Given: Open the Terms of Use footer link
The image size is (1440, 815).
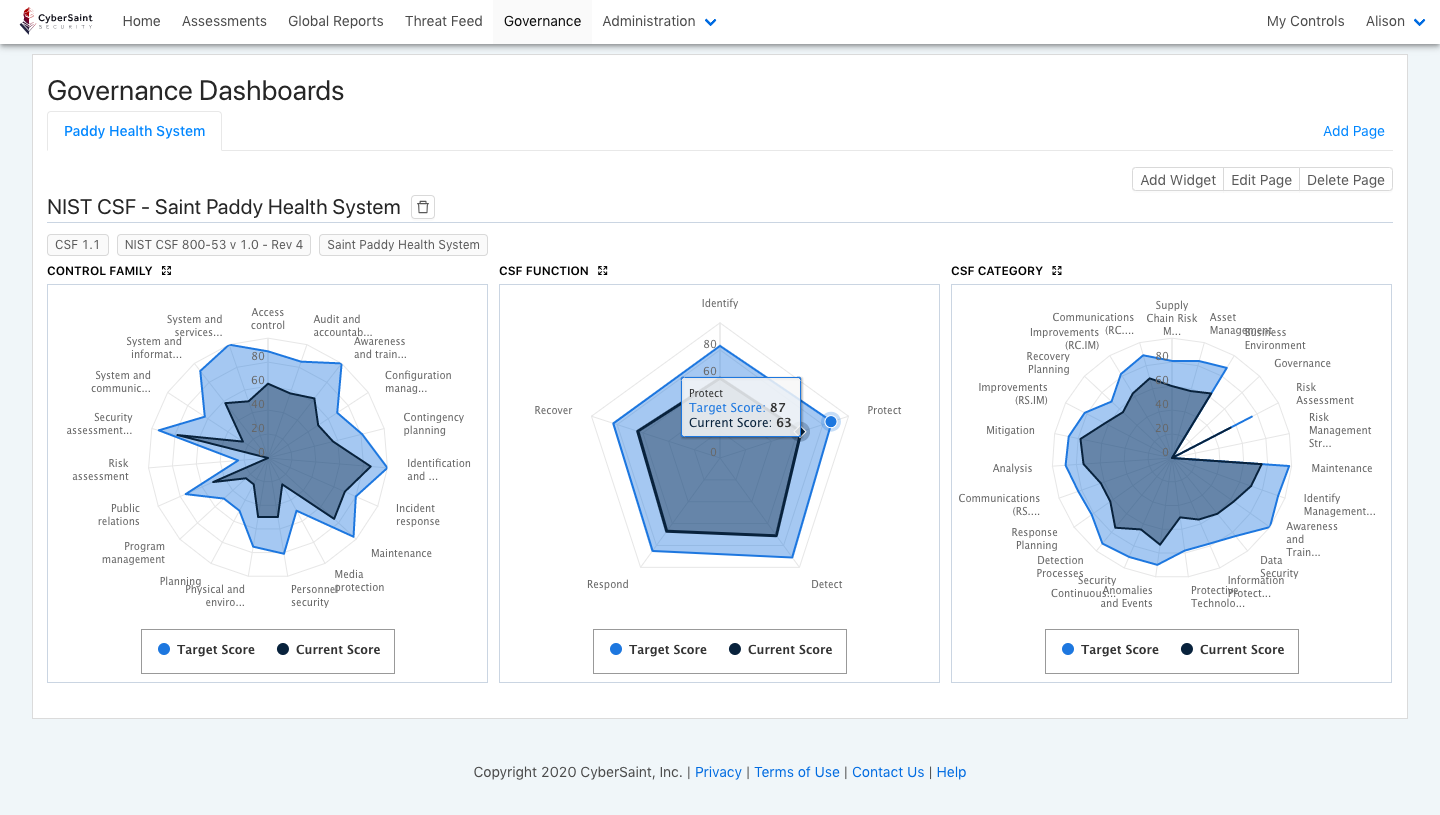Looking at the screenshot, I should click(797, 771).
